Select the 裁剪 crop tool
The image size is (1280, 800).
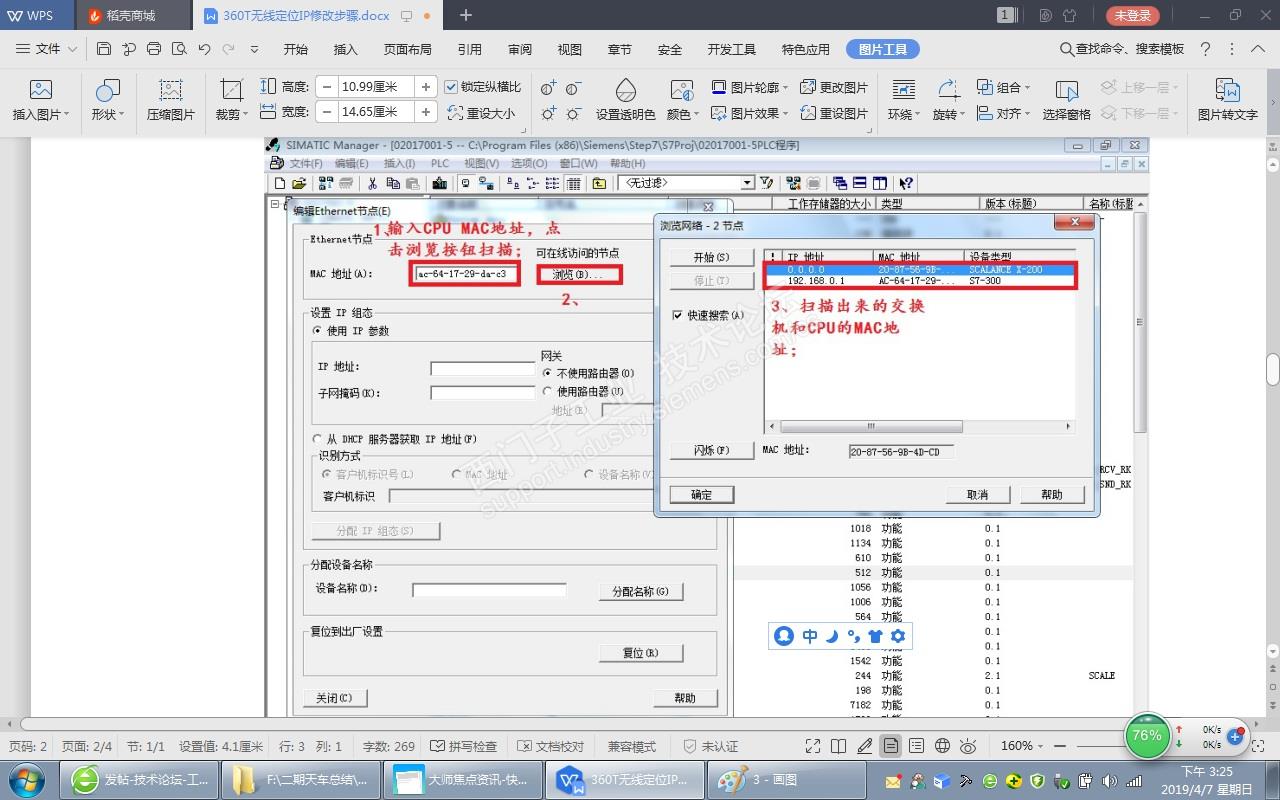tap(232, 101)
